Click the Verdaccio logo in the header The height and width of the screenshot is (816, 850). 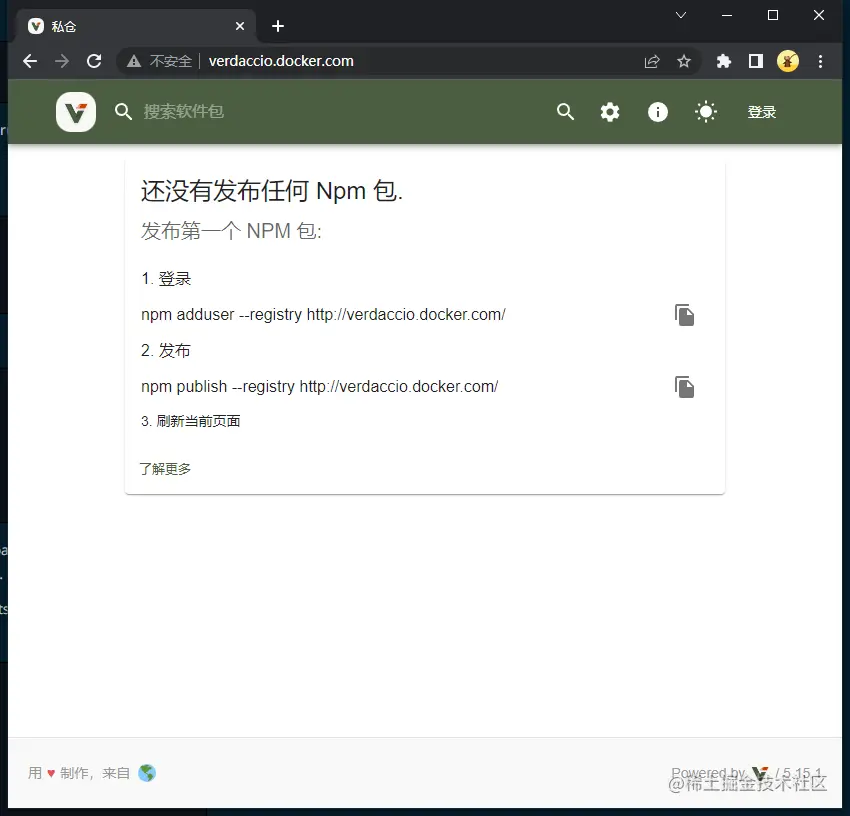76,112
